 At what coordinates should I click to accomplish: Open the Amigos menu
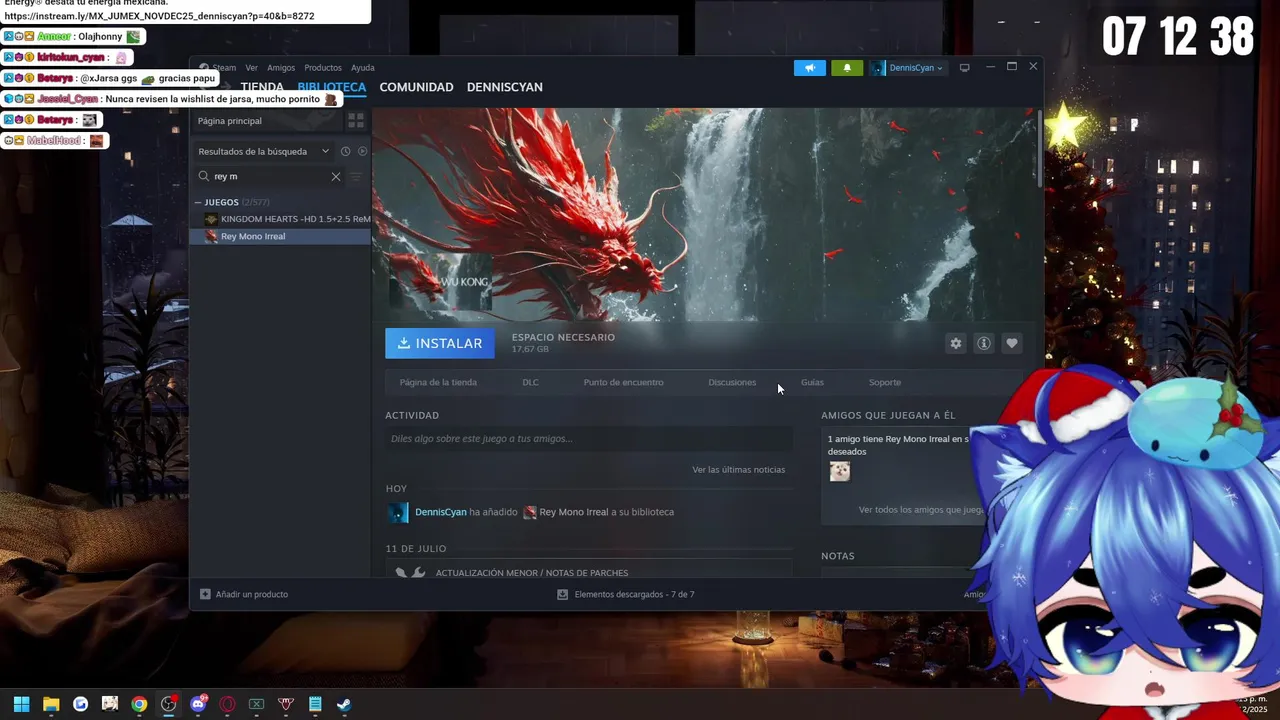pos(281,68)
